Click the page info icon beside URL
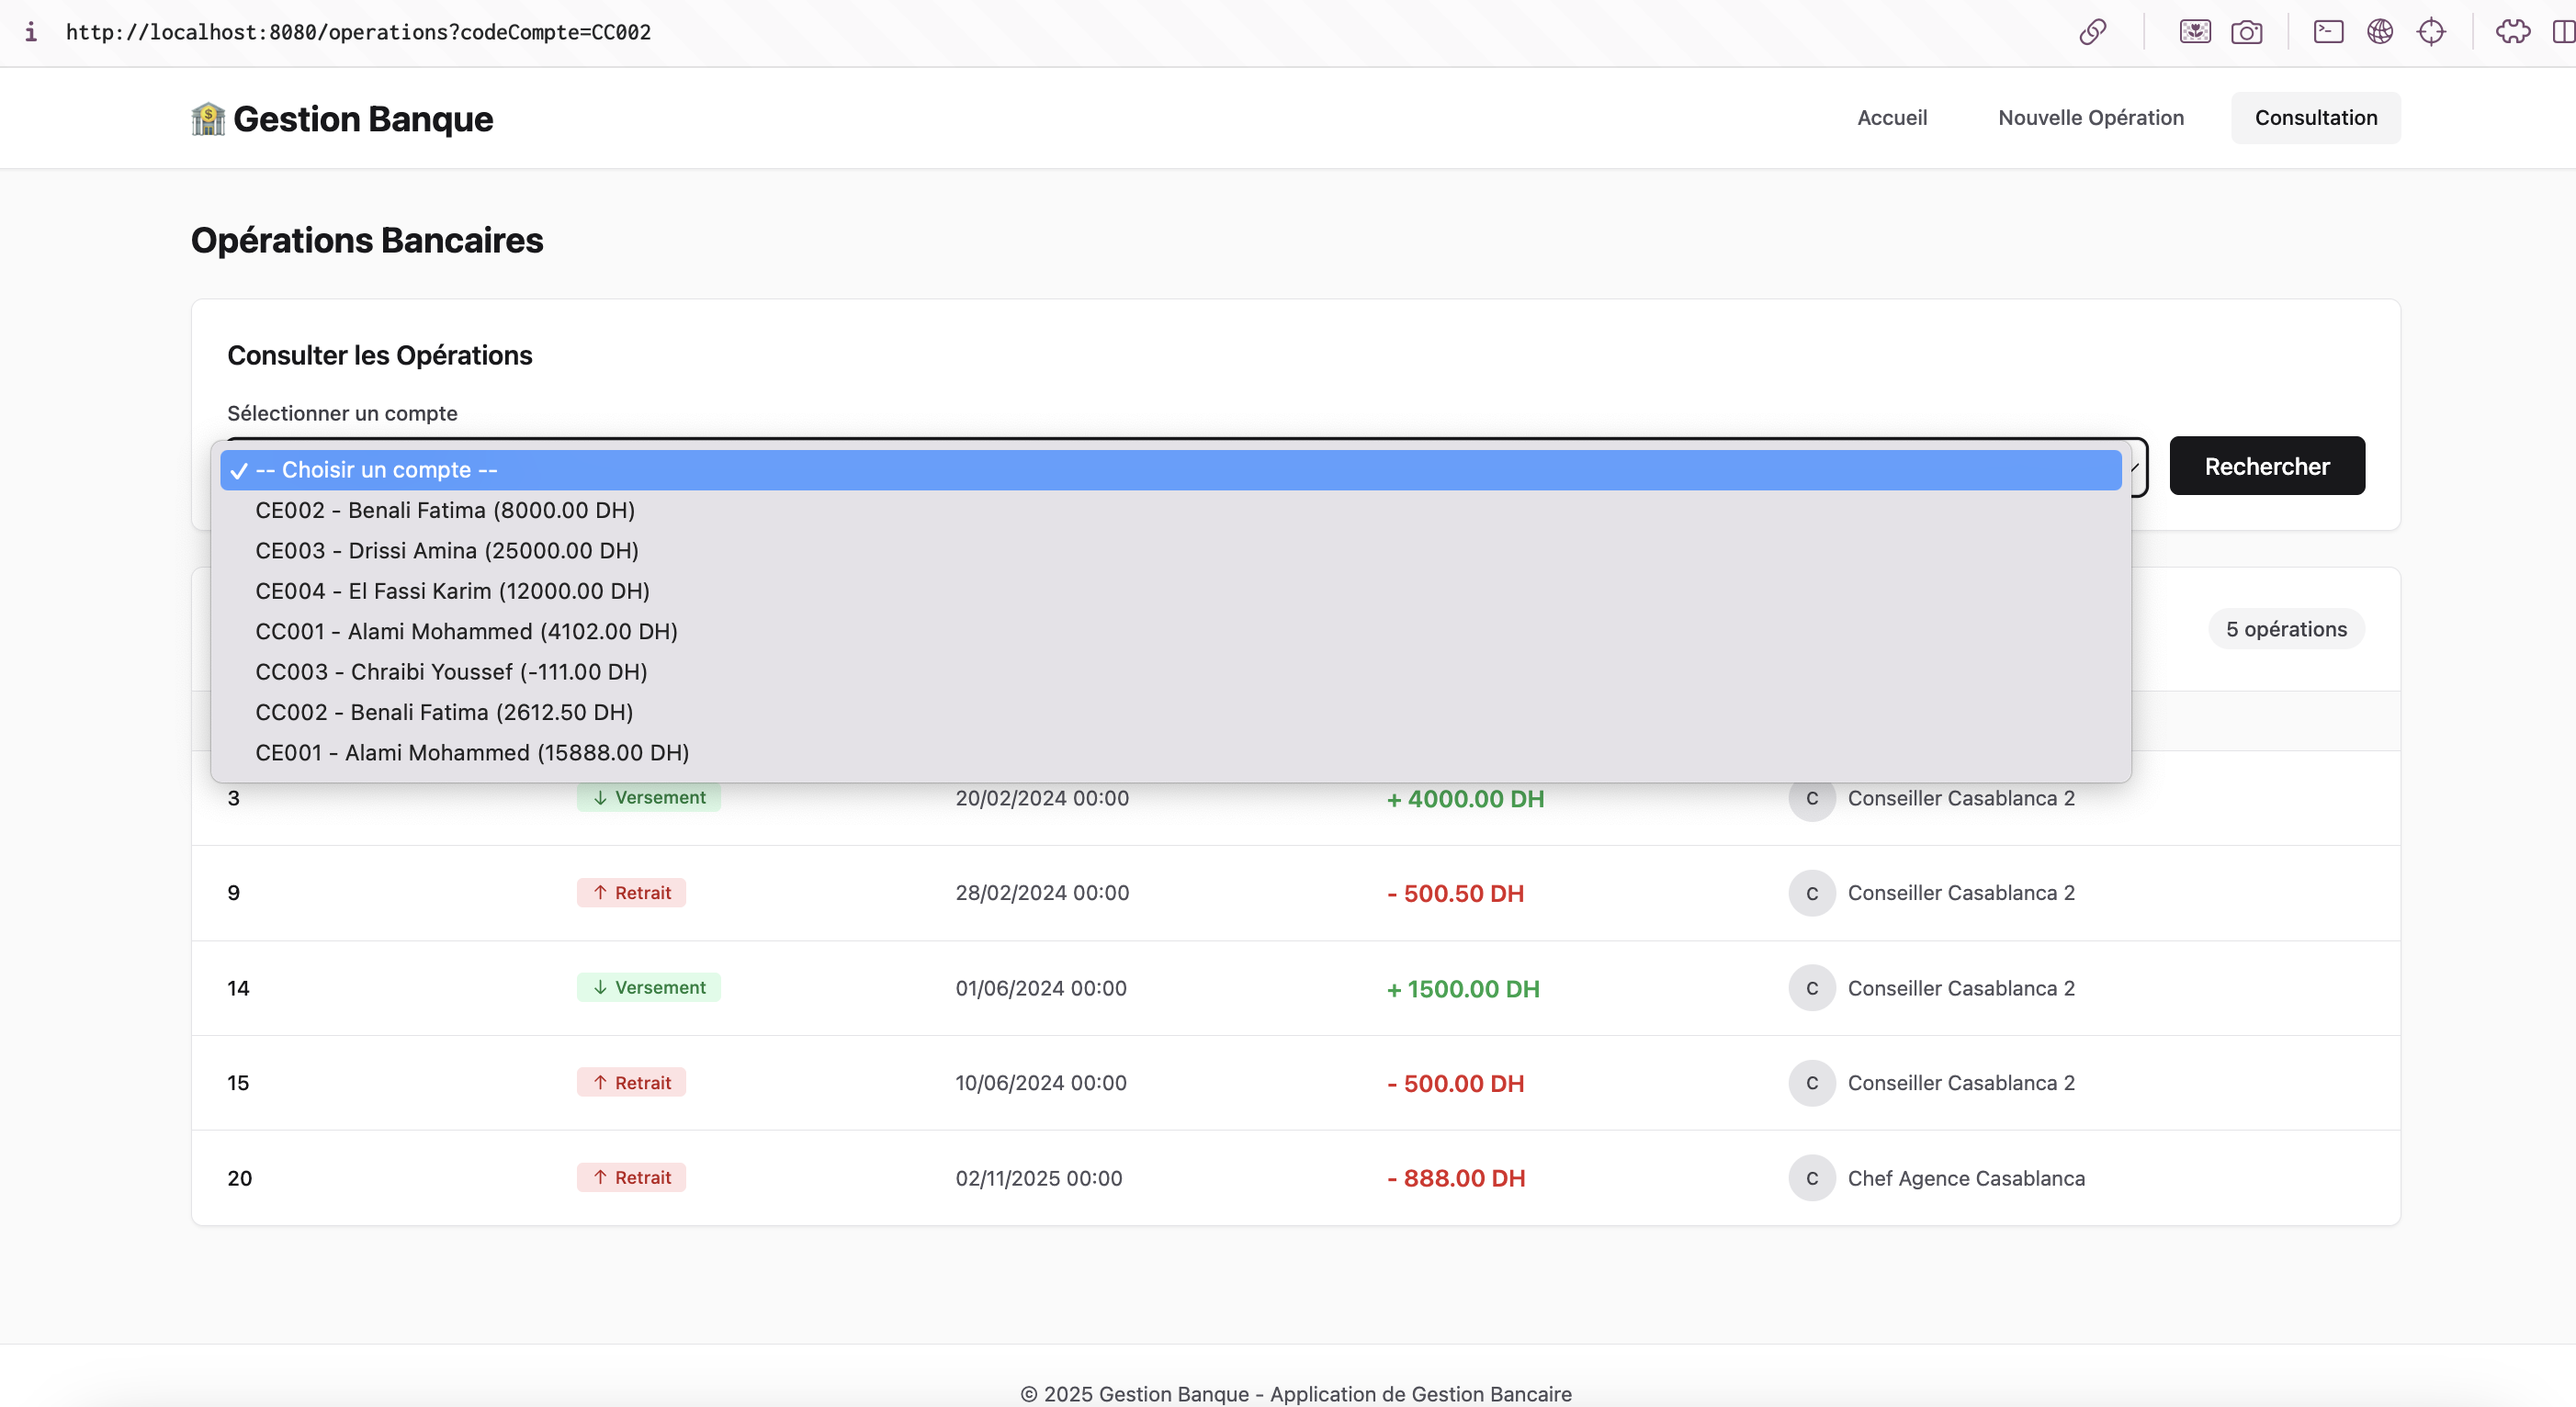This screenshot has height=1407, width=2576. pos(31,32)
